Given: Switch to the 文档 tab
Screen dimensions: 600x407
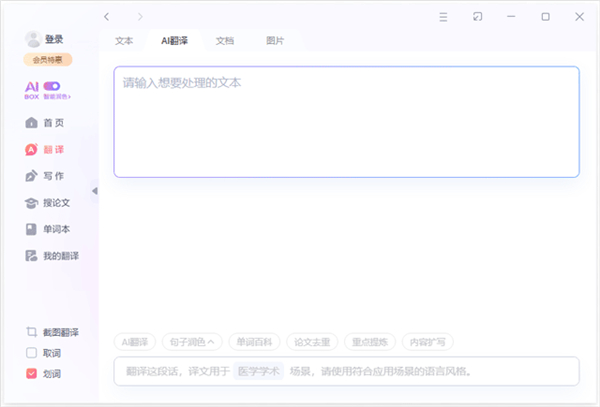Looking at the screenshot, I should point(225,41).
